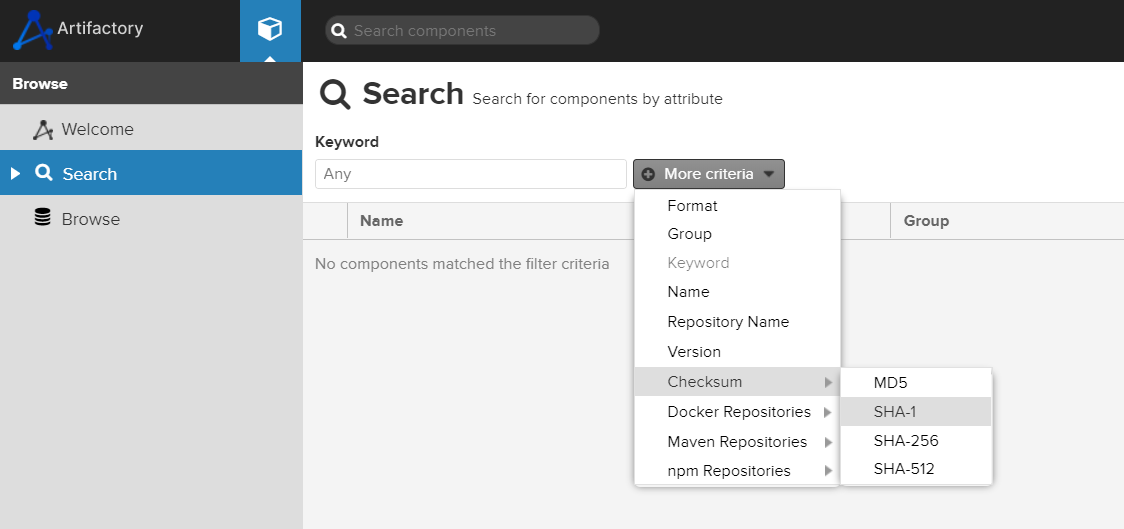Add the Format search criterion
Screen dimensions: 1124x529
[x=692, y=206]
